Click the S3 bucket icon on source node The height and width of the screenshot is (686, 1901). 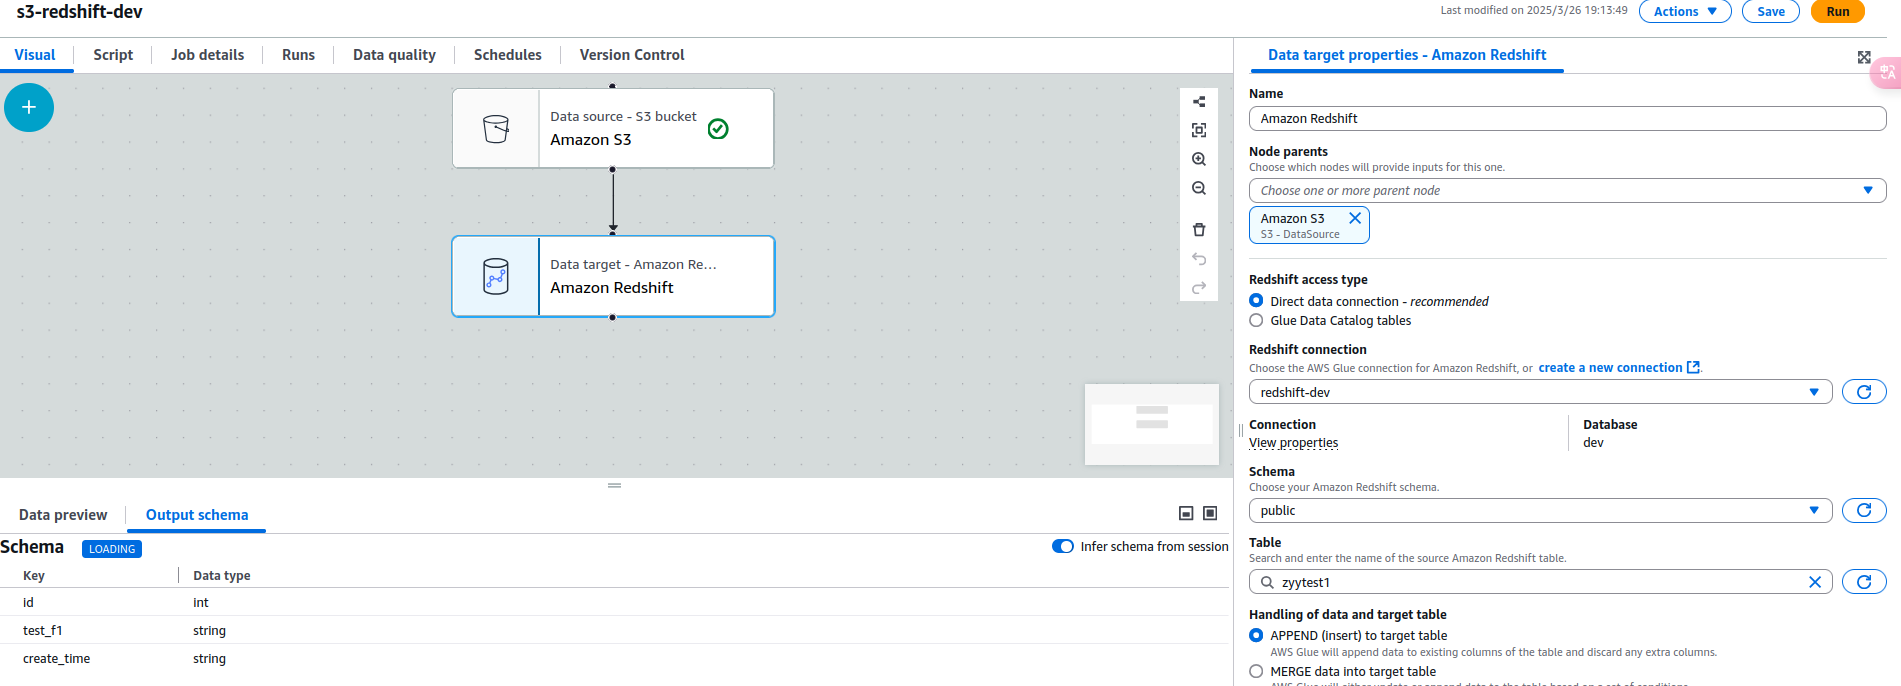[x=496, y=129]
